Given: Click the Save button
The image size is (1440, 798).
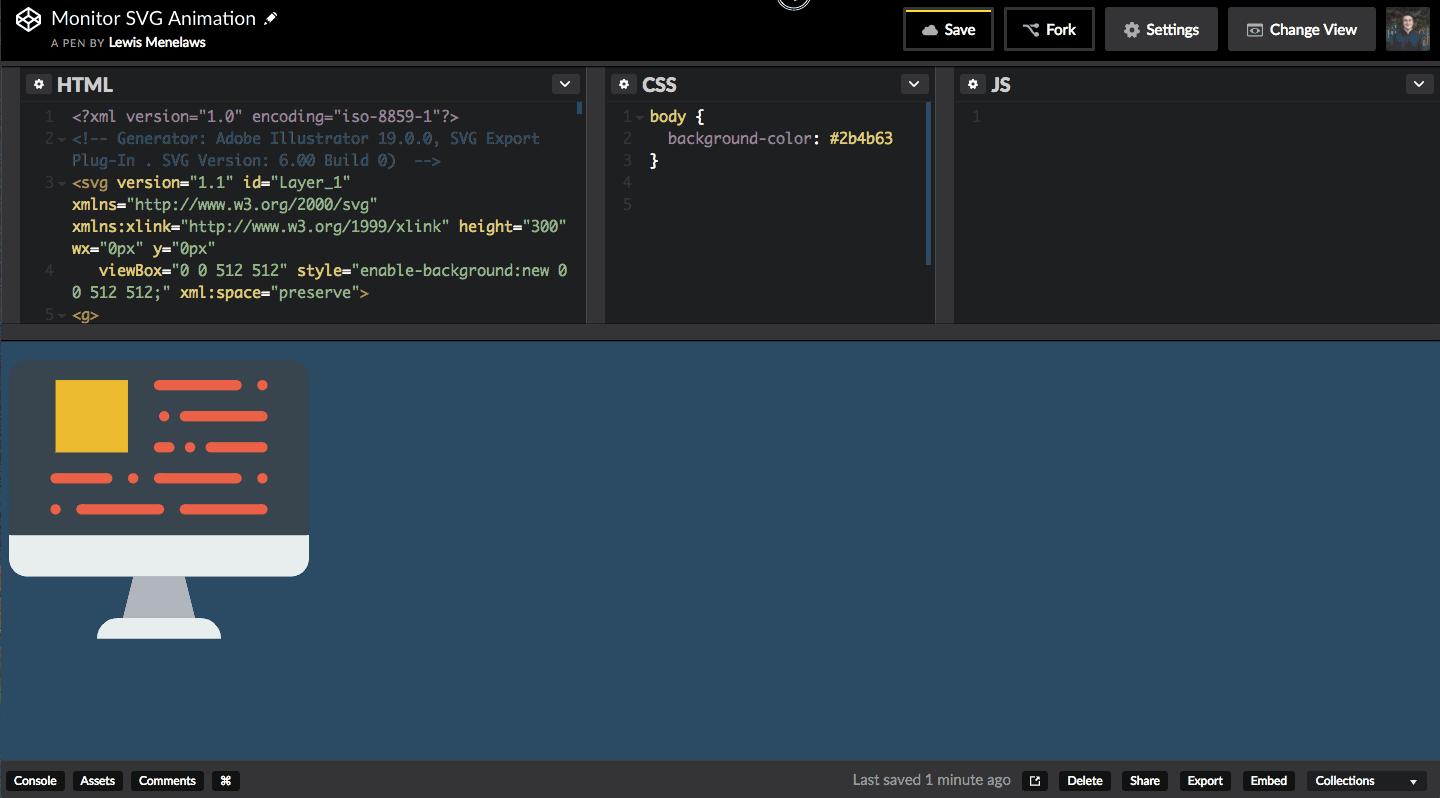Looking at the screenshot, I should coord(948,28).
